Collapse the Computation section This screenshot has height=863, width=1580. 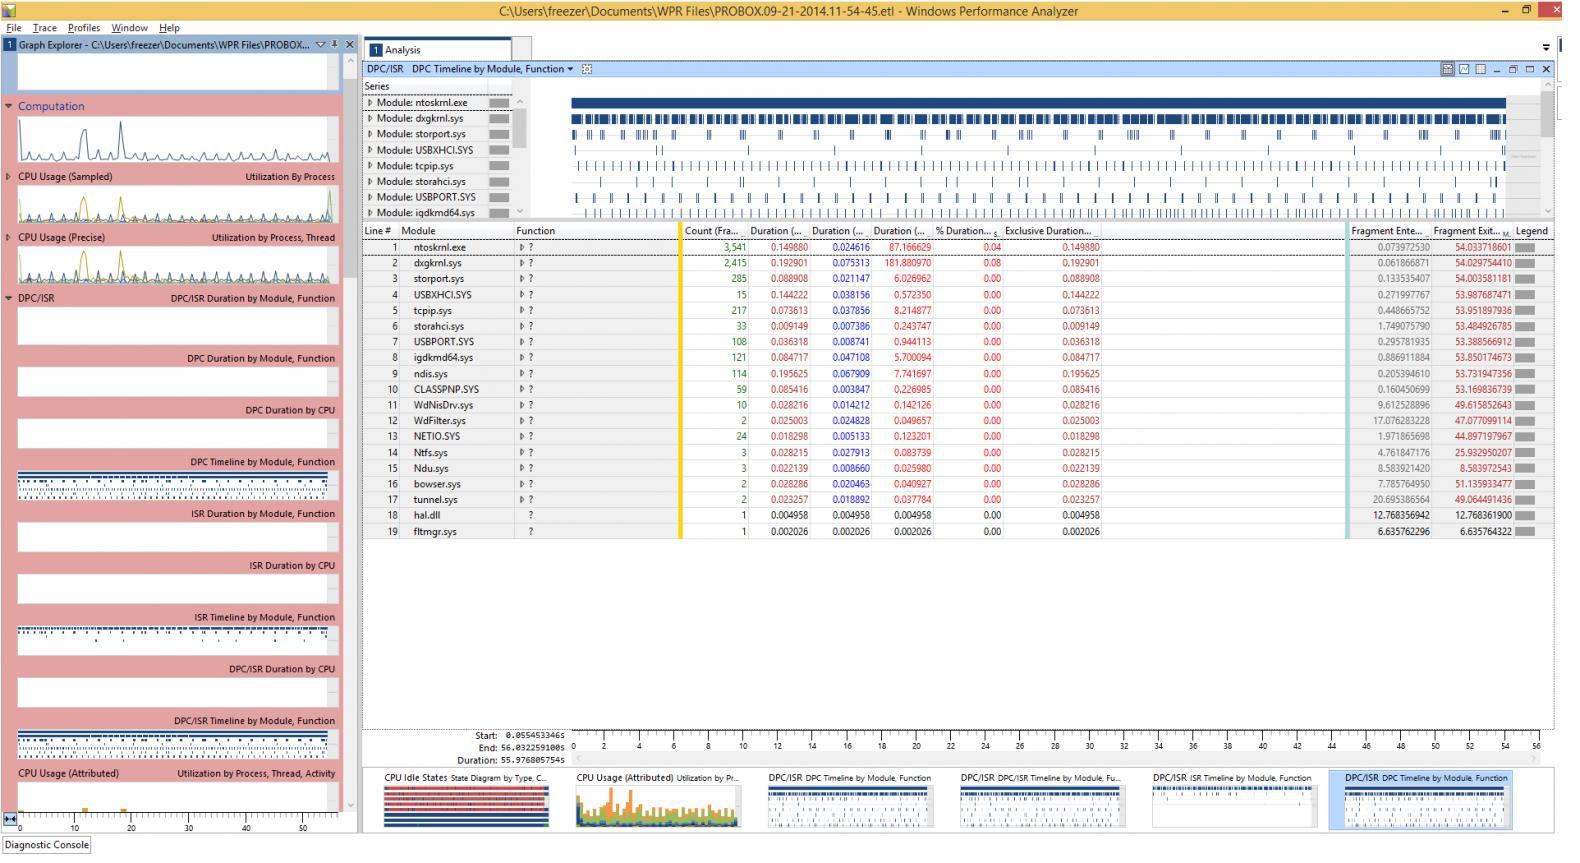[9, 106]
